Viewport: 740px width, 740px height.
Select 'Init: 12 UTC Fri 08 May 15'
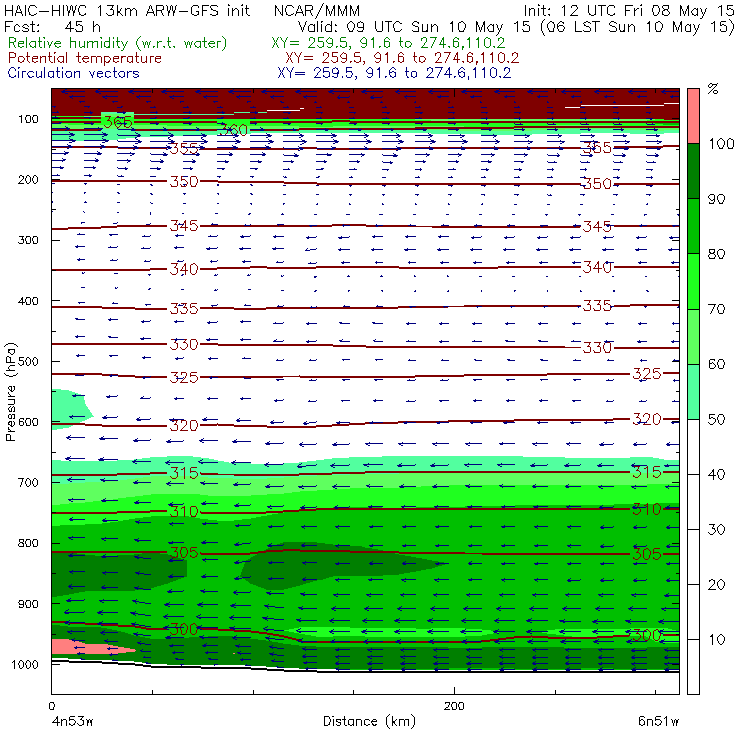(x=629, y=10)
